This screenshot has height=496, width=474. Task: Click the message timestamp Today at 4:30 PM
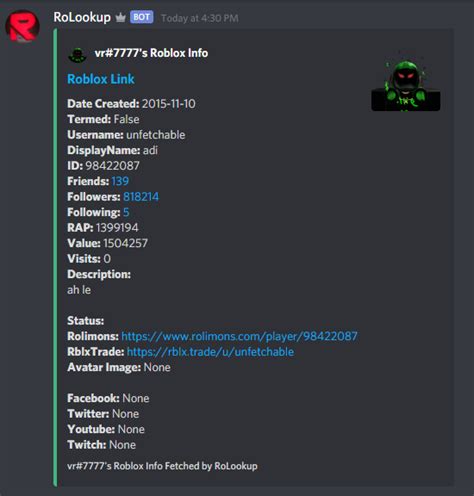pos(200,18)
